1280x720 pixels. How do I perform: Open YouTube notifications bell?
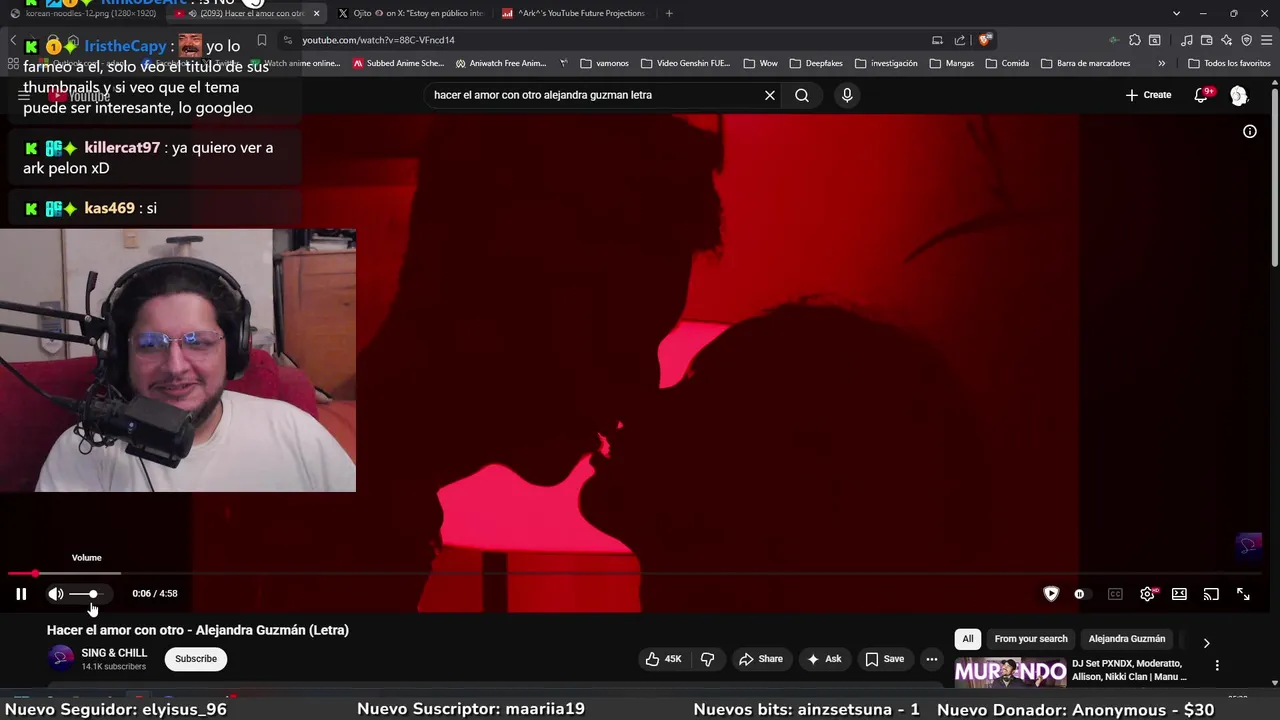pyautogui.click(x=1202, y=95)
